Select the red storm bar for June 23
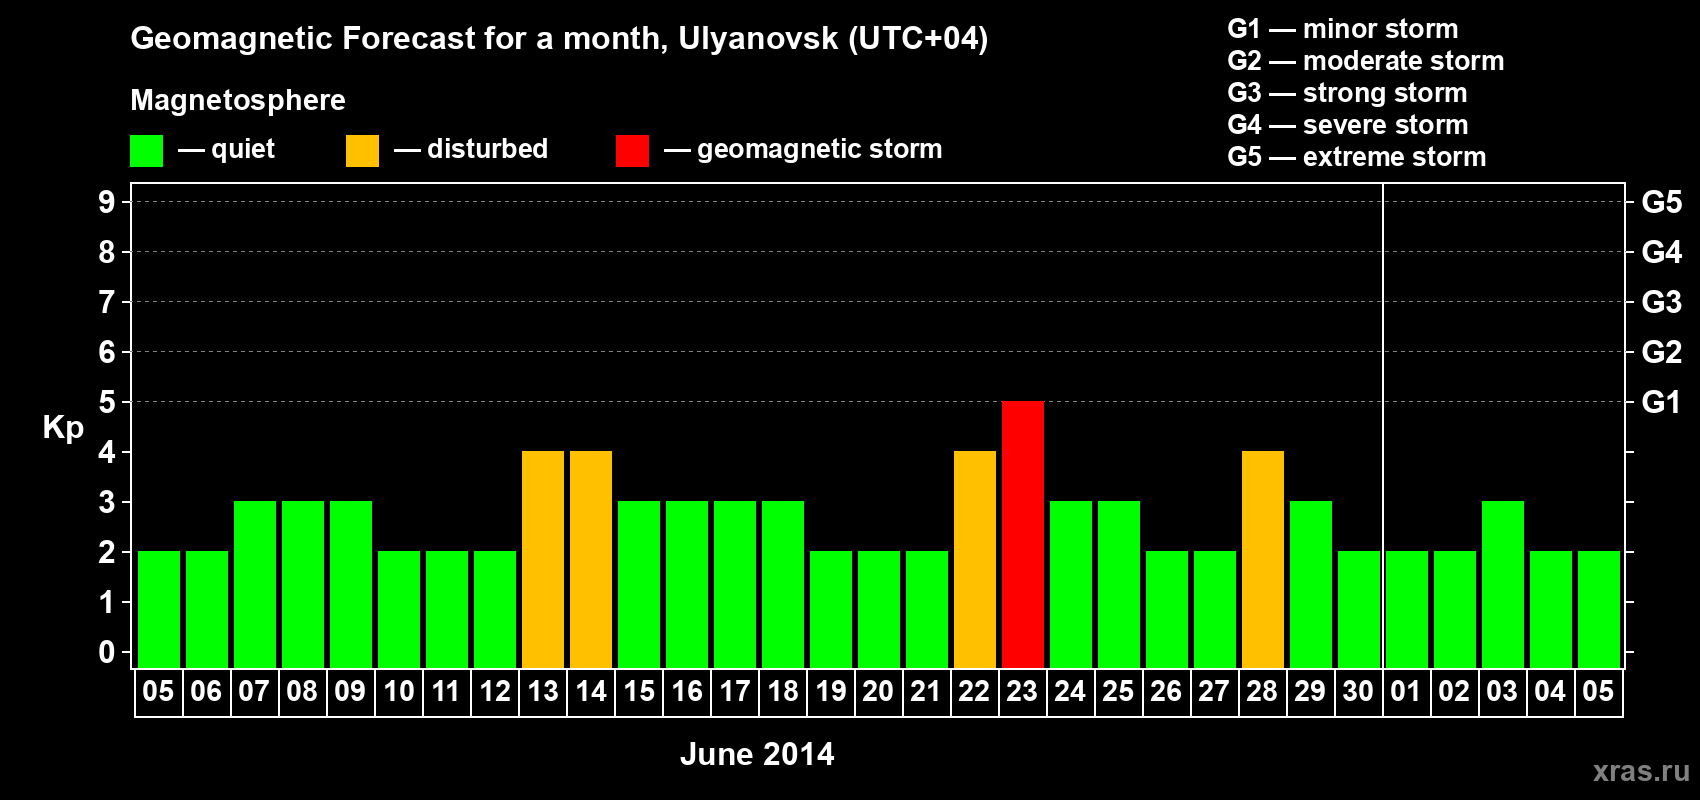 click(1023, 534)
